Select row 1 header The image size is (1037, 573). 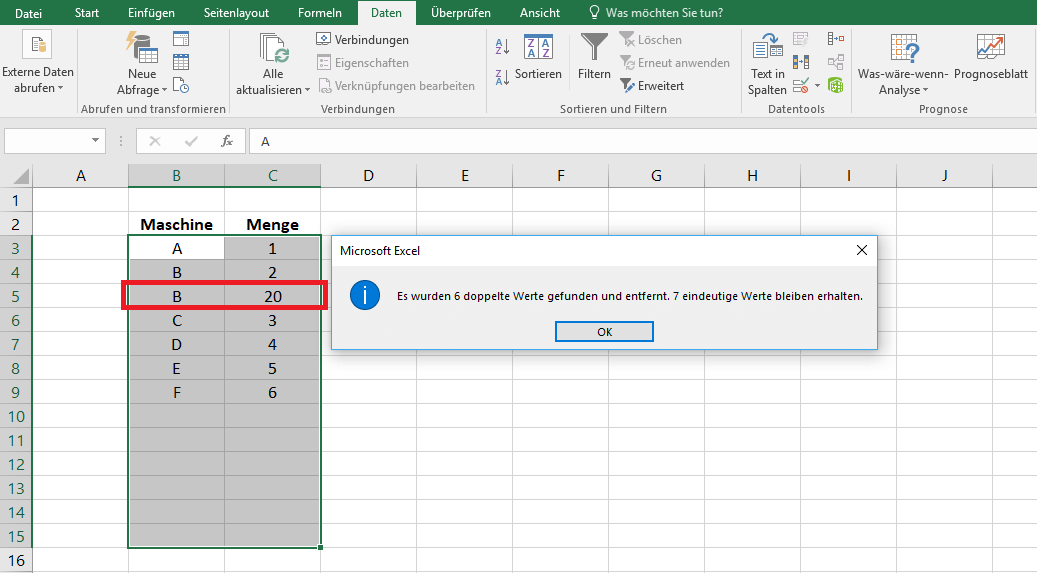click(x=16, y=200)
